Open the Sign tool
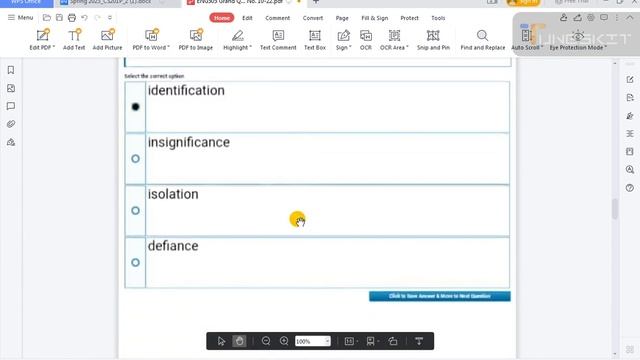 (343, 40)
